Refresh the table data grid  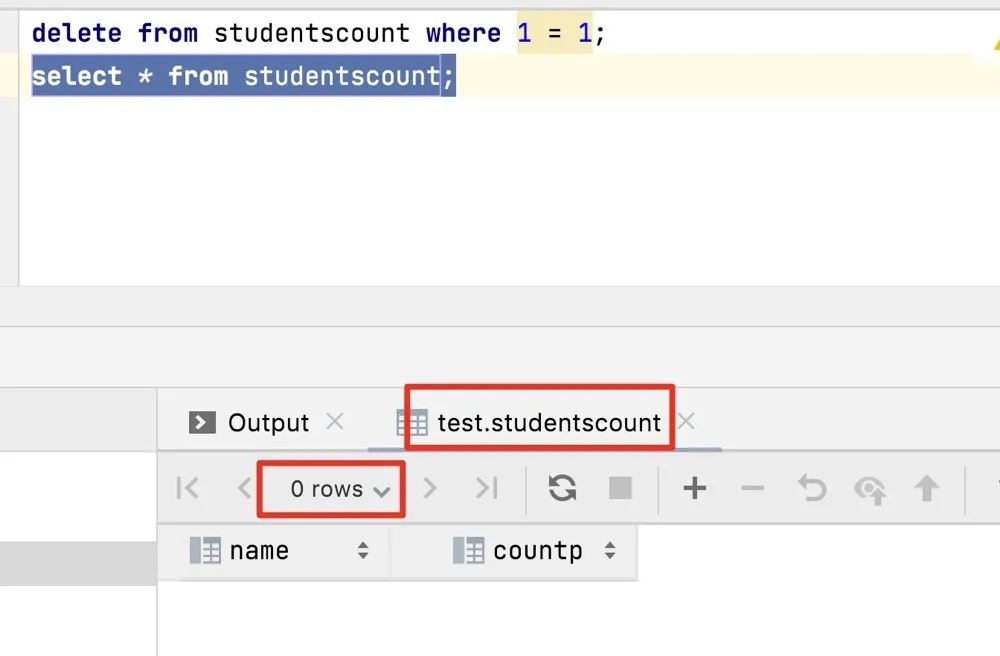[563, 488]
